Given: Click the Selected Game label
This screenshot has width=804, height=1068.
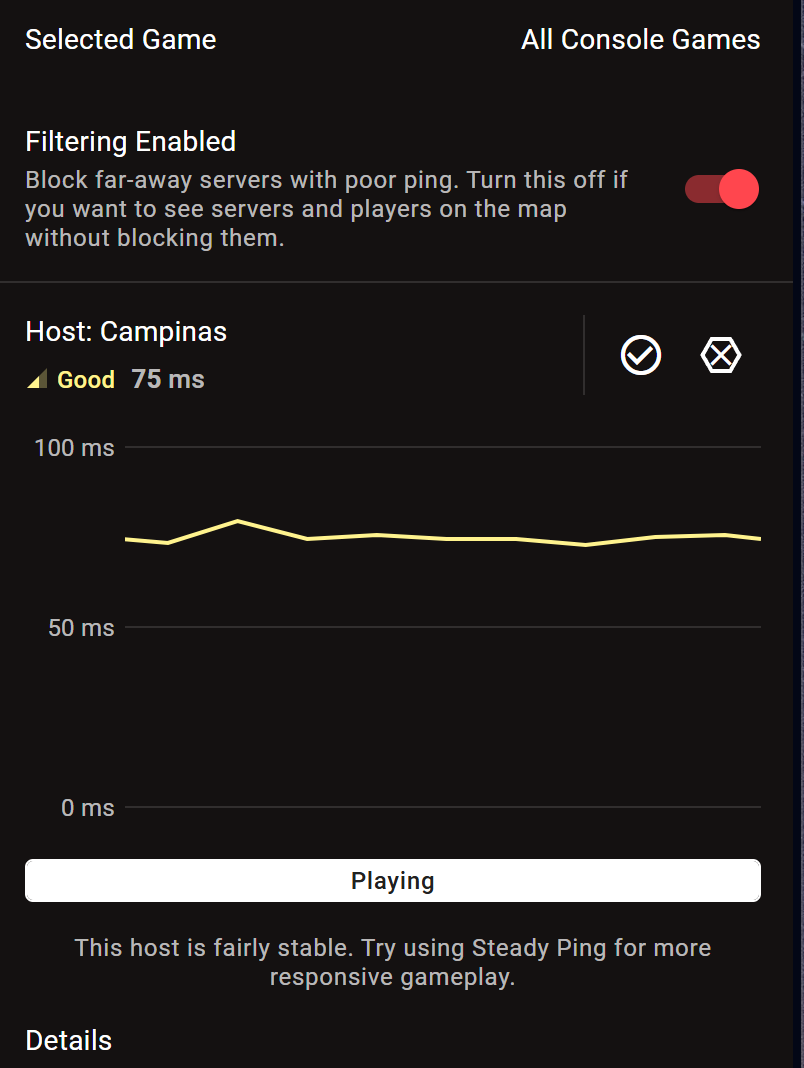Looking at the screenshot, I should 121,40.
